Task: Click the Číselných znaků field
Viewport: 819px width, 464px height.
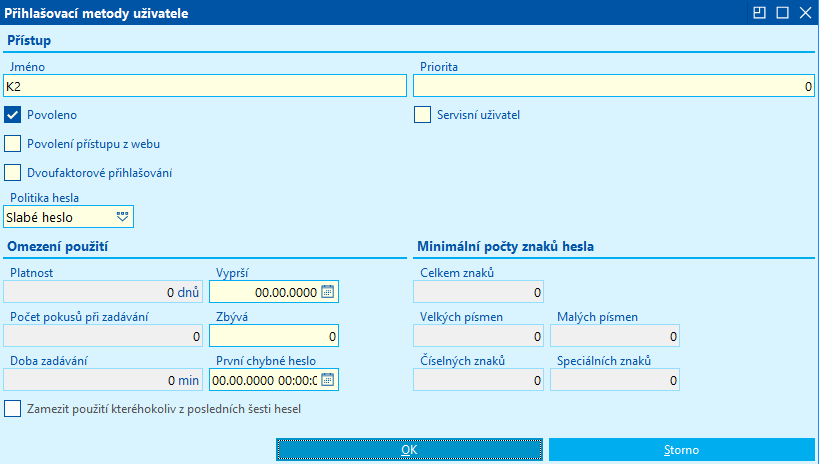Action: pyautogui.click(x=478, y=379)
